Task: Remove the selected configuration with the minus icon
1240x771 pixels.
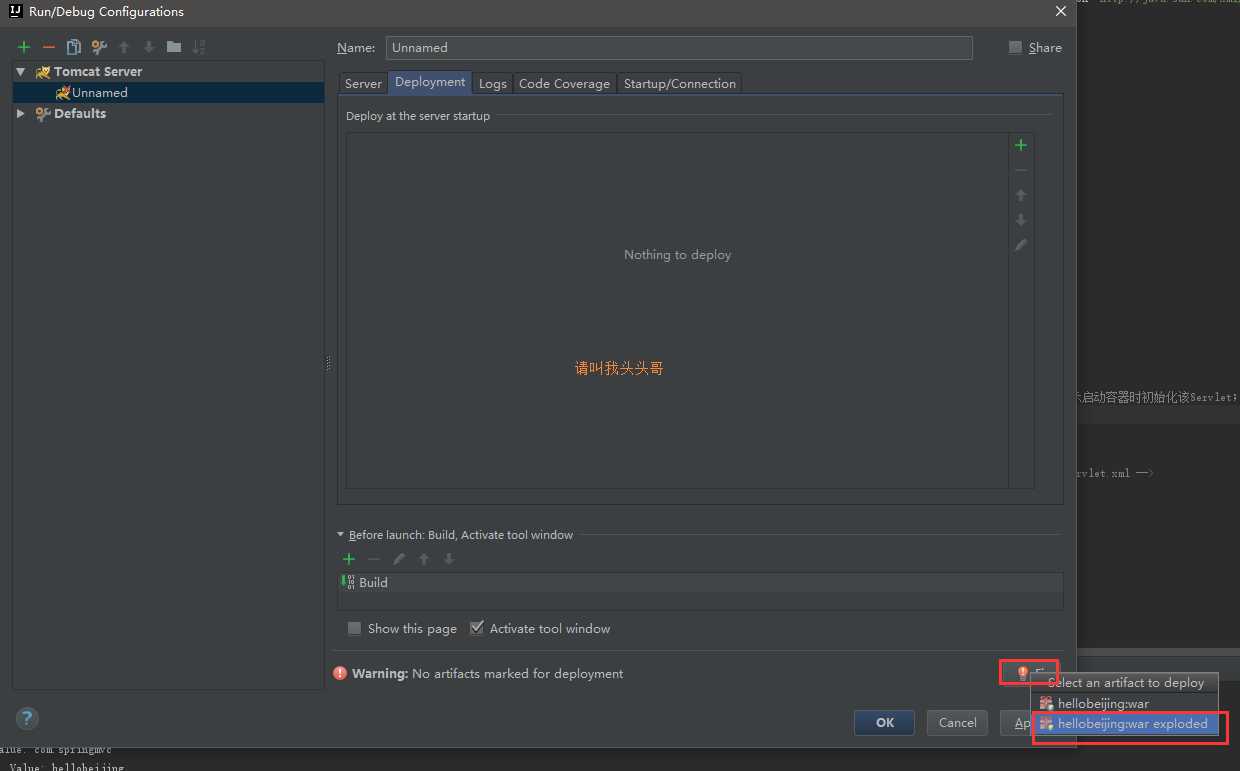Action: coord(49,47)
